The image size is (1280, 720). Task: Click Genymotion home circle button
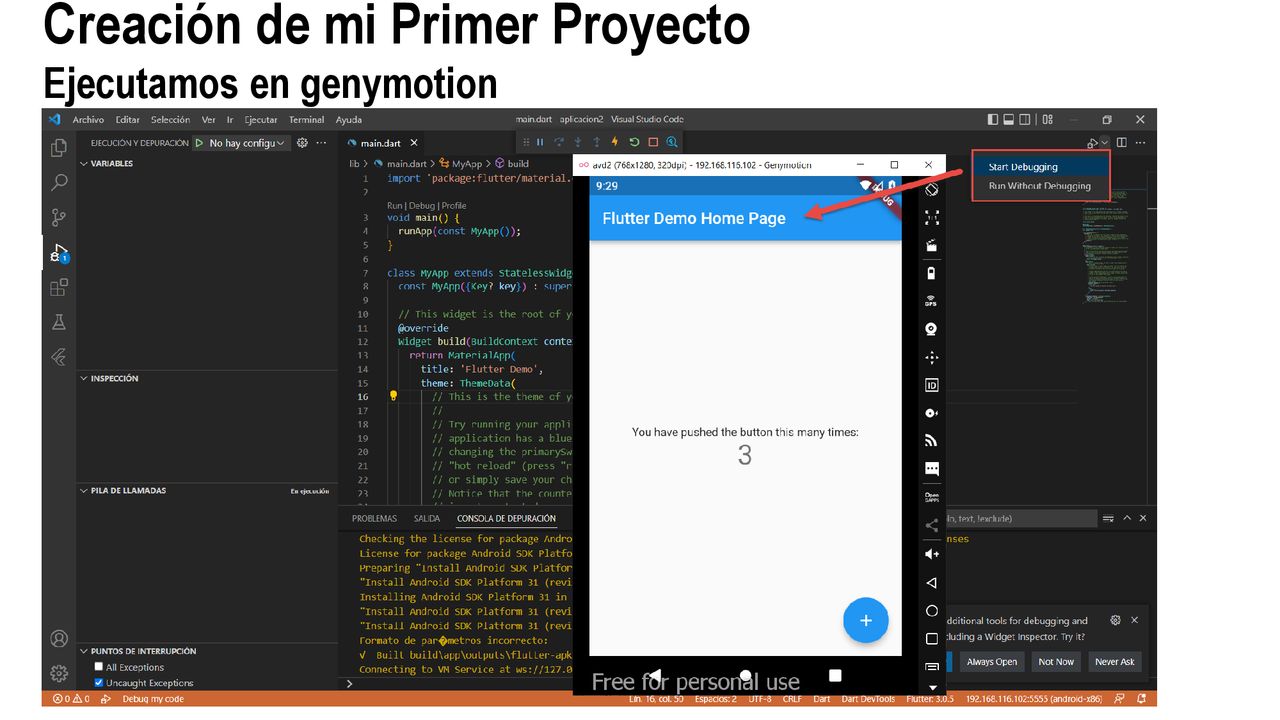[x=931, y=610]
